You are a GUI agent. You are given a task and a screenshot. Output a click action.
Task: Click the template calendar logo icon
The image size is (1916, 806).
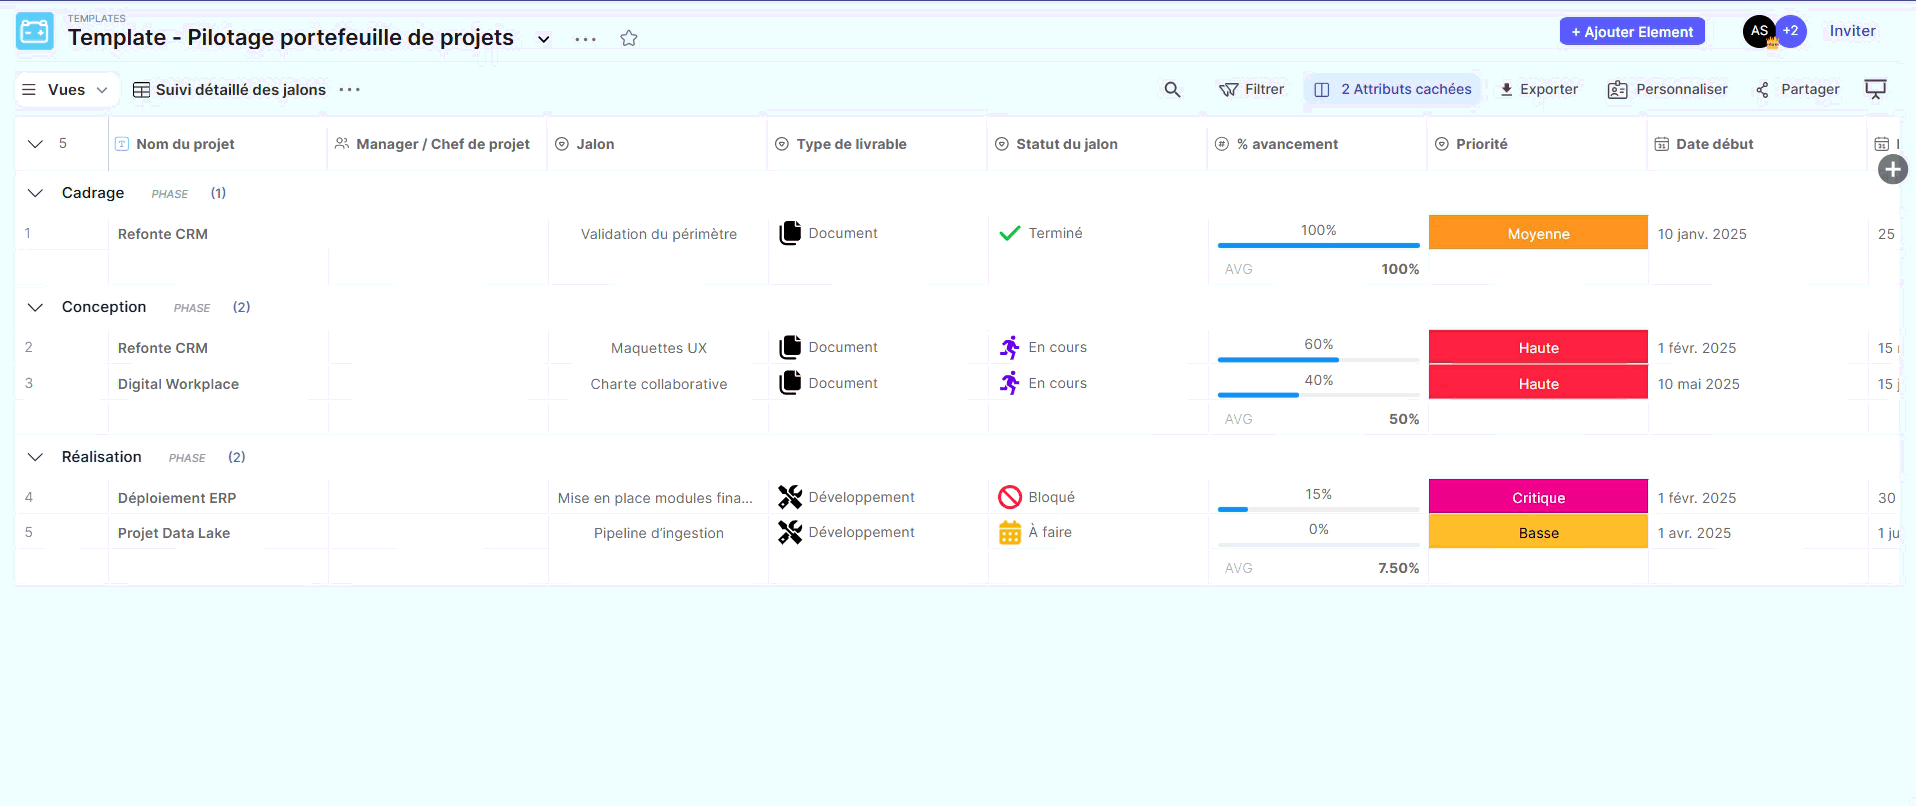pyautogui.click(x=35, y=32)
